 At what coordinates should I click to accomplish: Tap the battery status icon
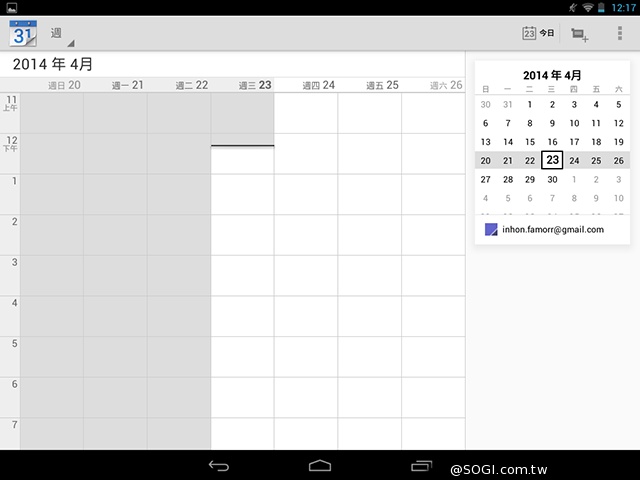click(x=601, y=7)
